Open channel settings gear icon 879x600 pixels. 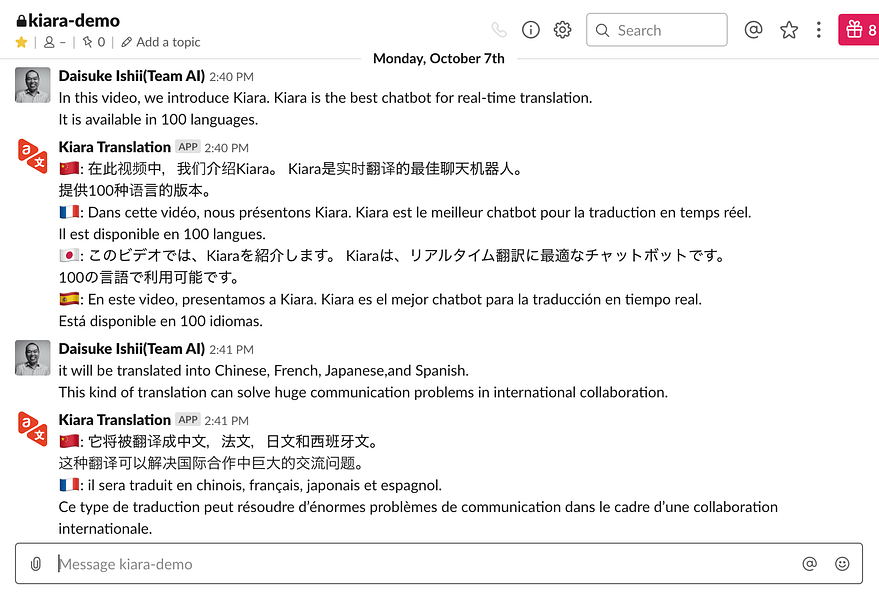coord(562,30)
